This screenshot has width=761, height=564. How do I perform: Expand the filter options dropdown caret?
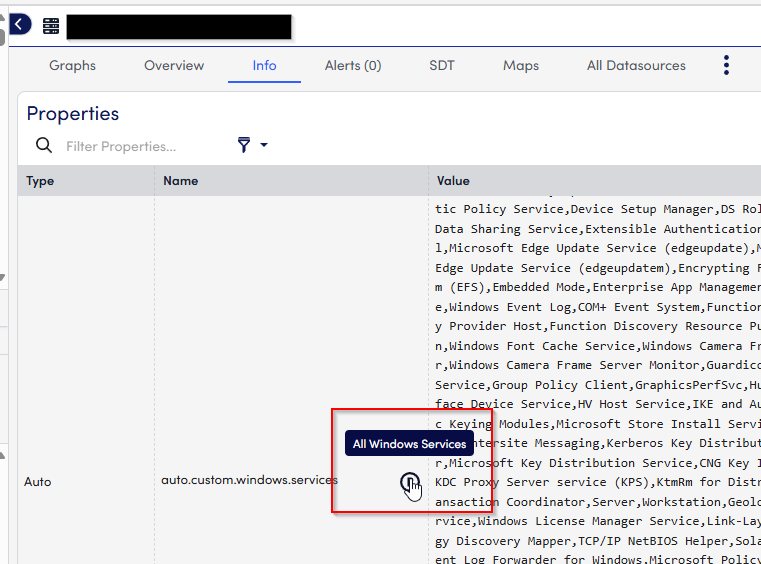[x=264, y=146]
